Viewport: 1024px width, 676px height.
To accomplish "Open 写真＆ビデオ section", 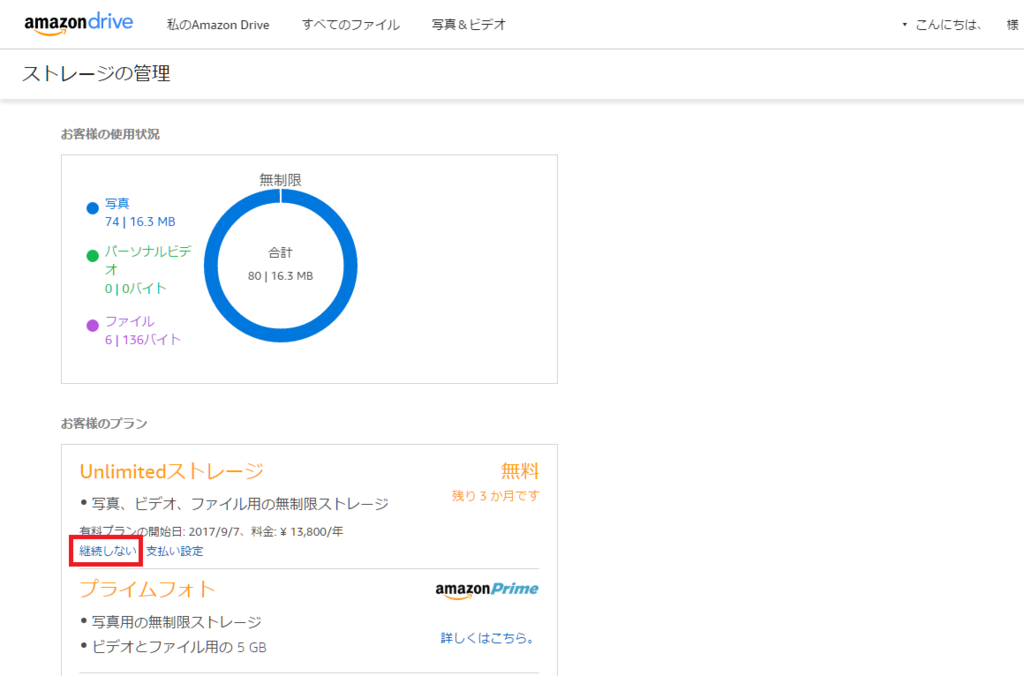I will [469, 25].
